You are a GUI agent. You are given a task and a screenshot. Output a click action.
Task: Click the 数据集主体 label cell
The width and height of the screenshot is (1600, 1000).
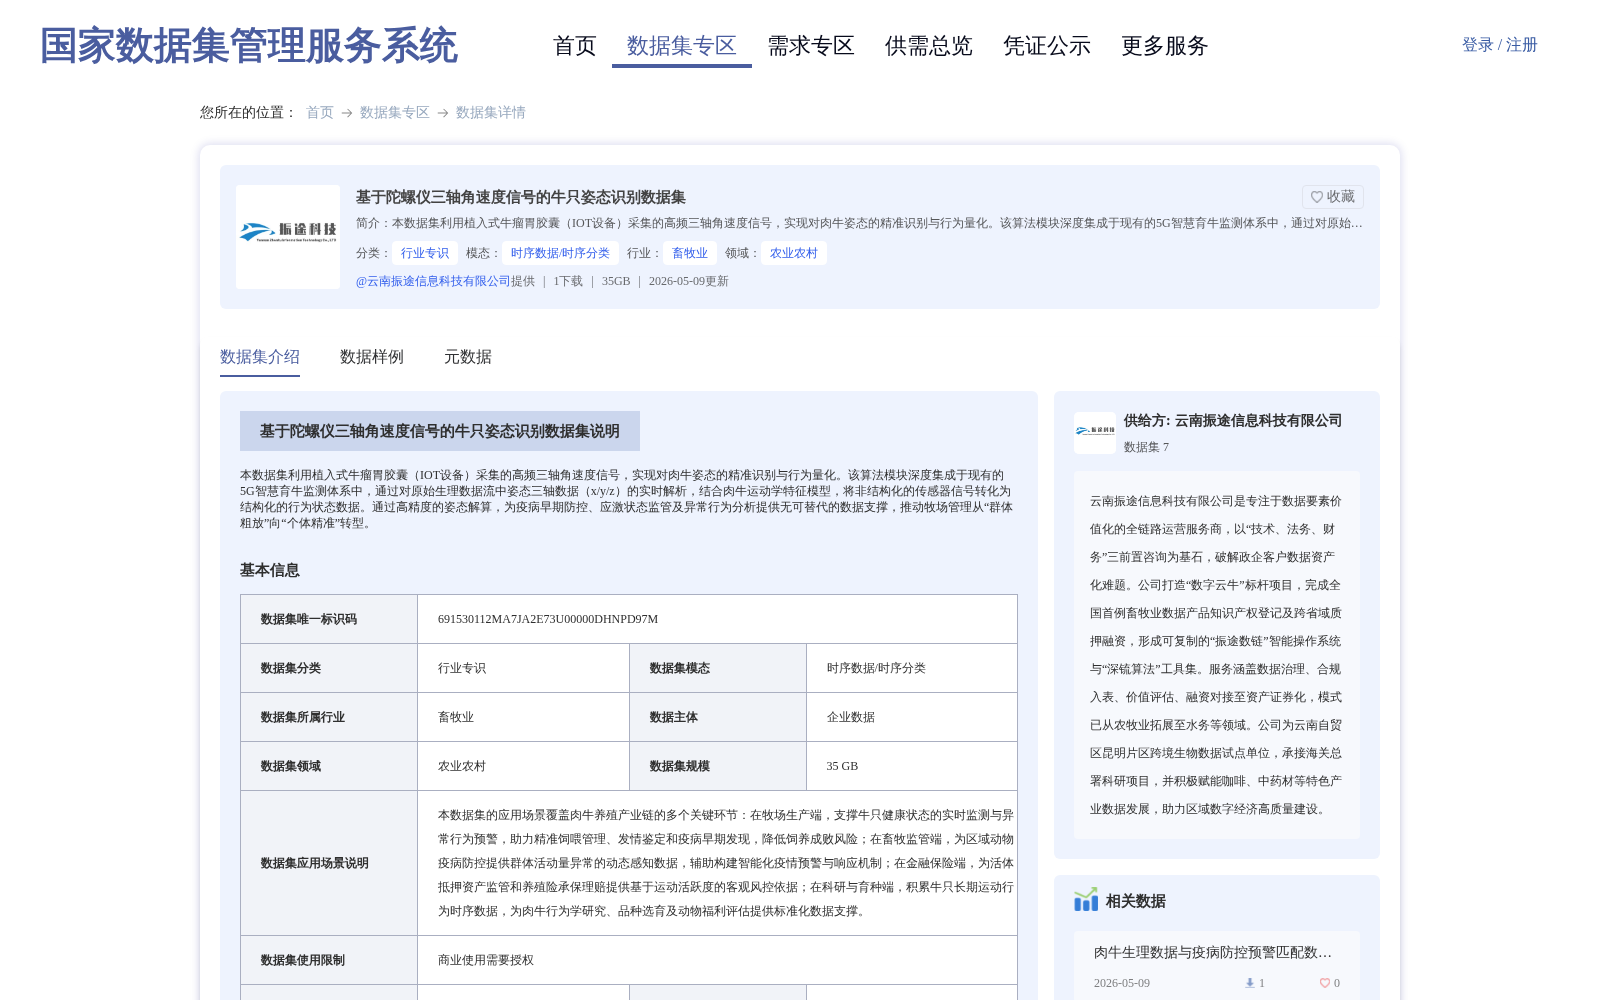718,717
